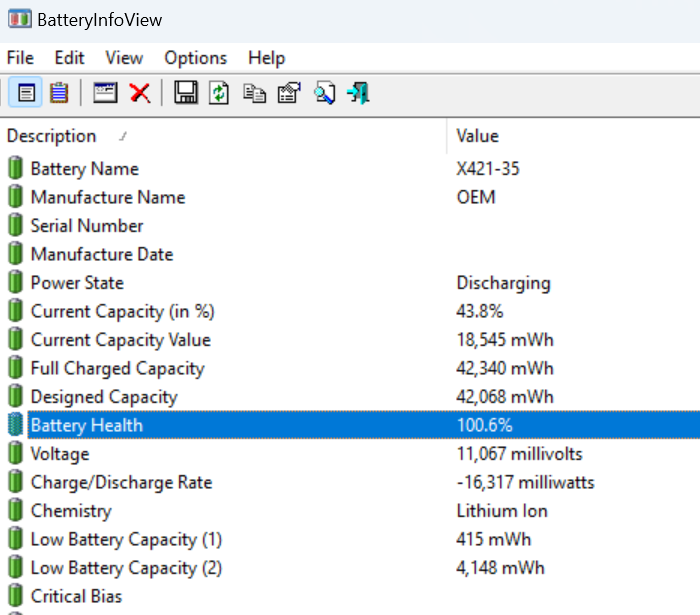Click battery icon beside Designed Capacity row
This screenshot has height=615, width=700.
pyautogui.click(x=16, y=397)
